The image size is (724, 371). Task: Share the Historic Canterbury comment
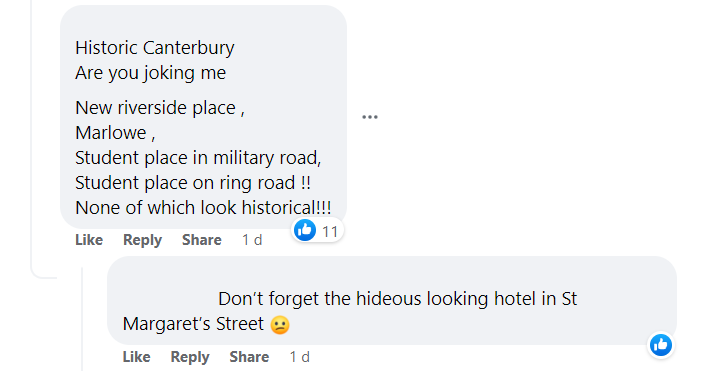(x=201, y=240)
